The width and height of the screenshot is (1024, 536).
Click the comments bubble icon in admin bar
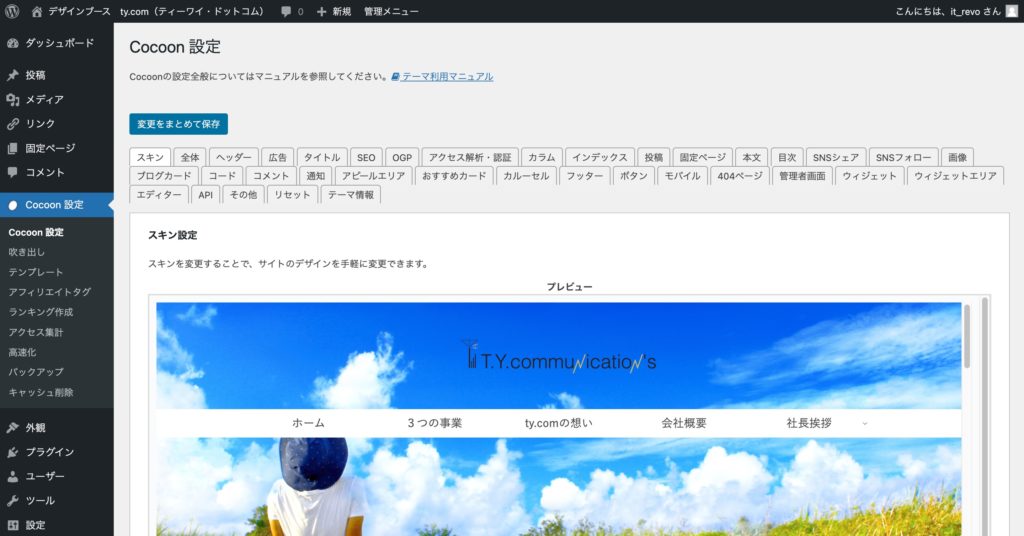tap(287, 11)
